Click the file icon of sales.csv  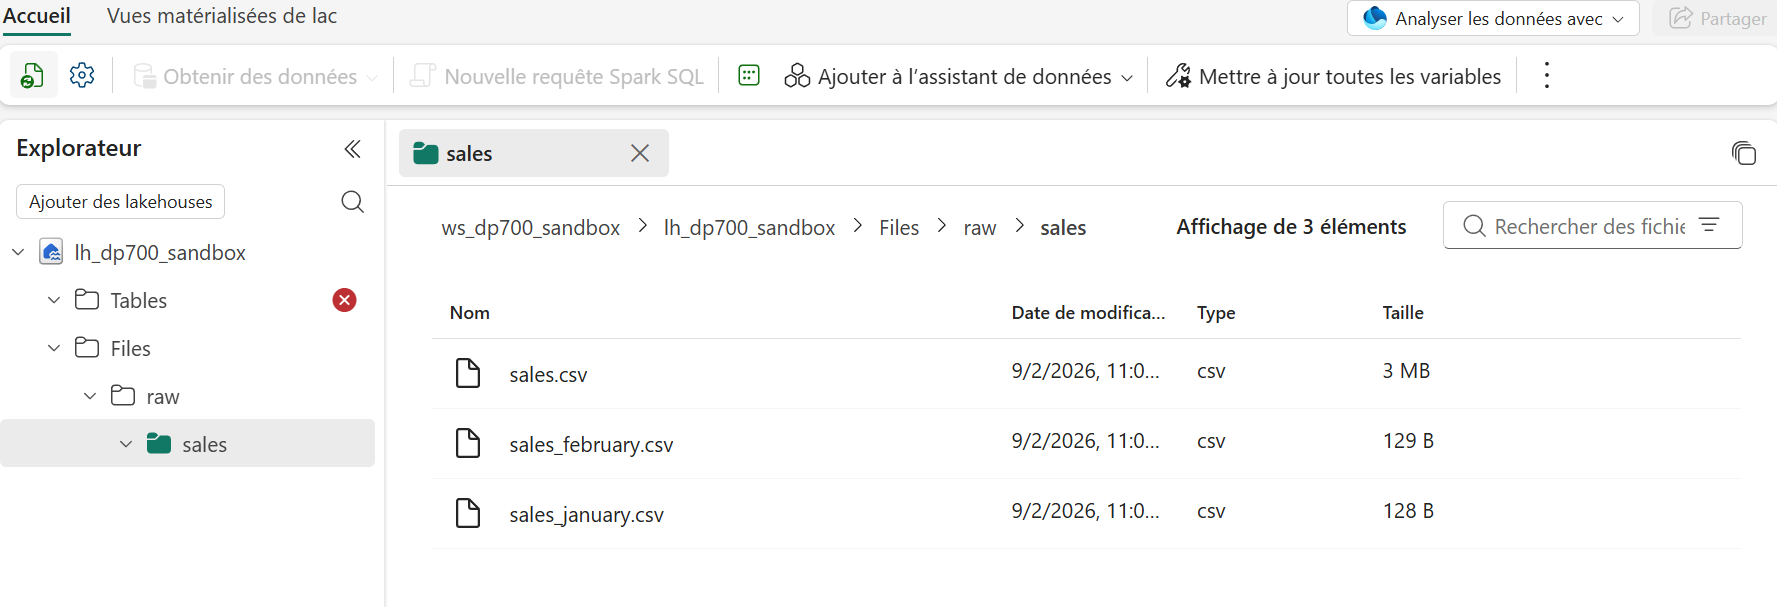pyautogui.click(x=468, y=373)
